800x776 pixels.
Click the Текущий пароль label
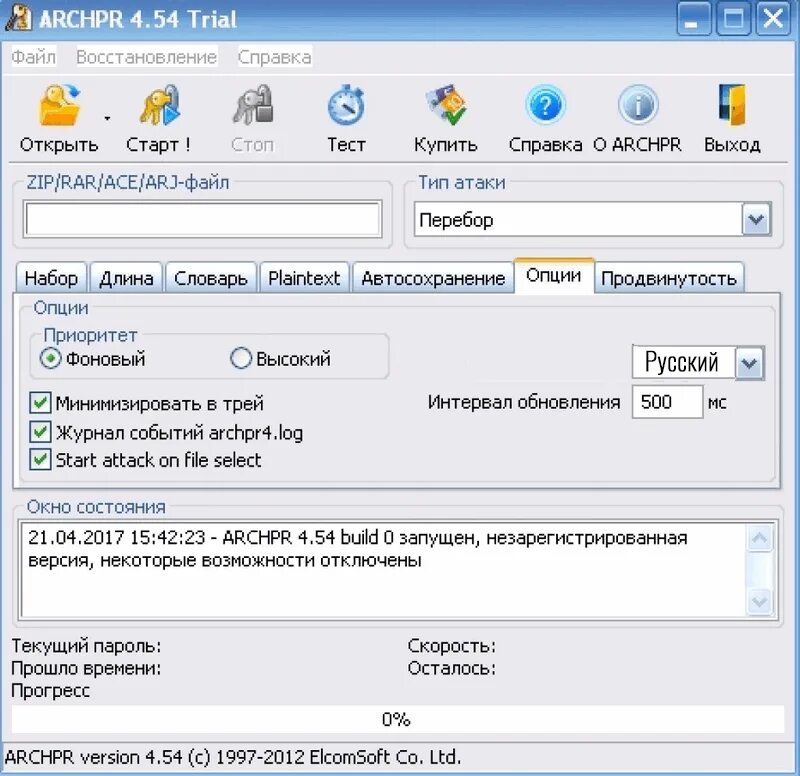pyautogui.click(x=86, y=646)
